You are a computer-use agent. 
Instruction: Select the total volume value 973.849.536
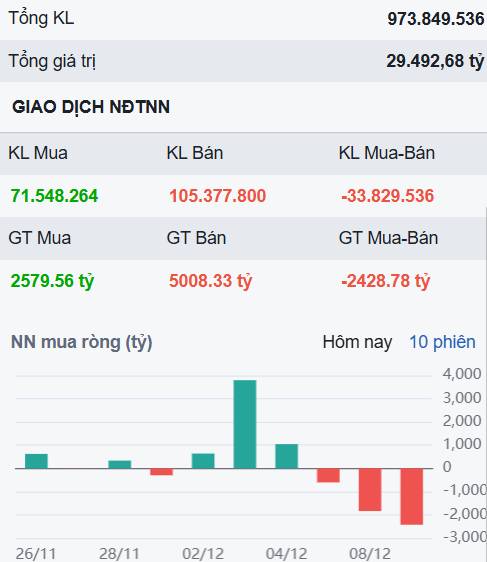pyautogui.click(x=435, y=19)
